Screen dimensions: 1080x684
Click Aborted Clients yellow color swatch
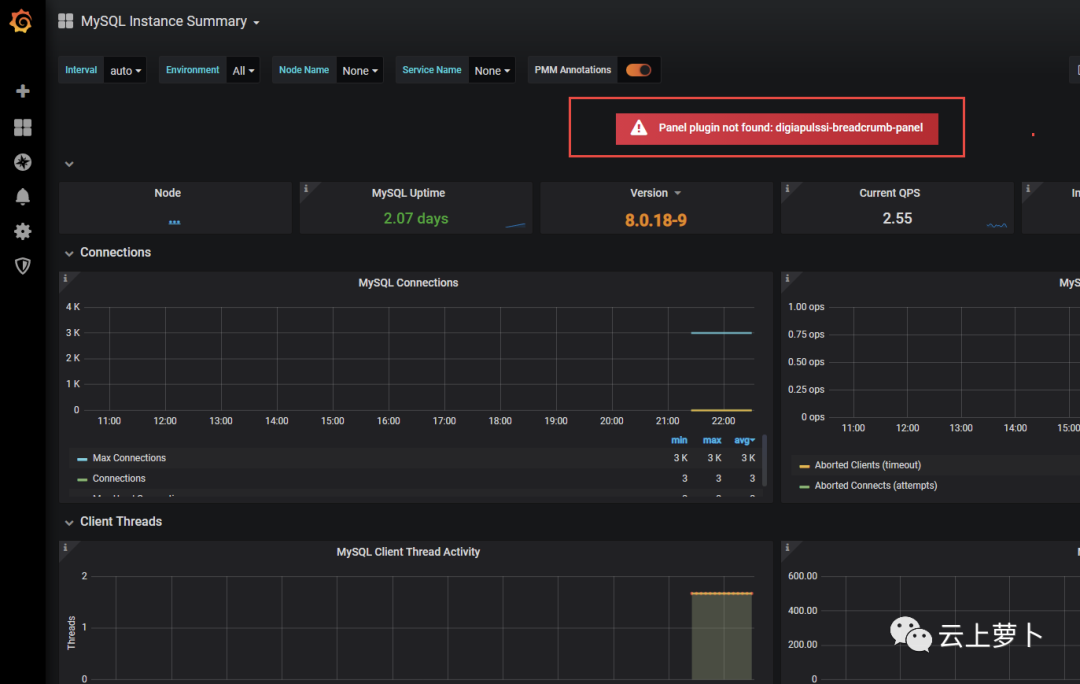tap(804, 466)
